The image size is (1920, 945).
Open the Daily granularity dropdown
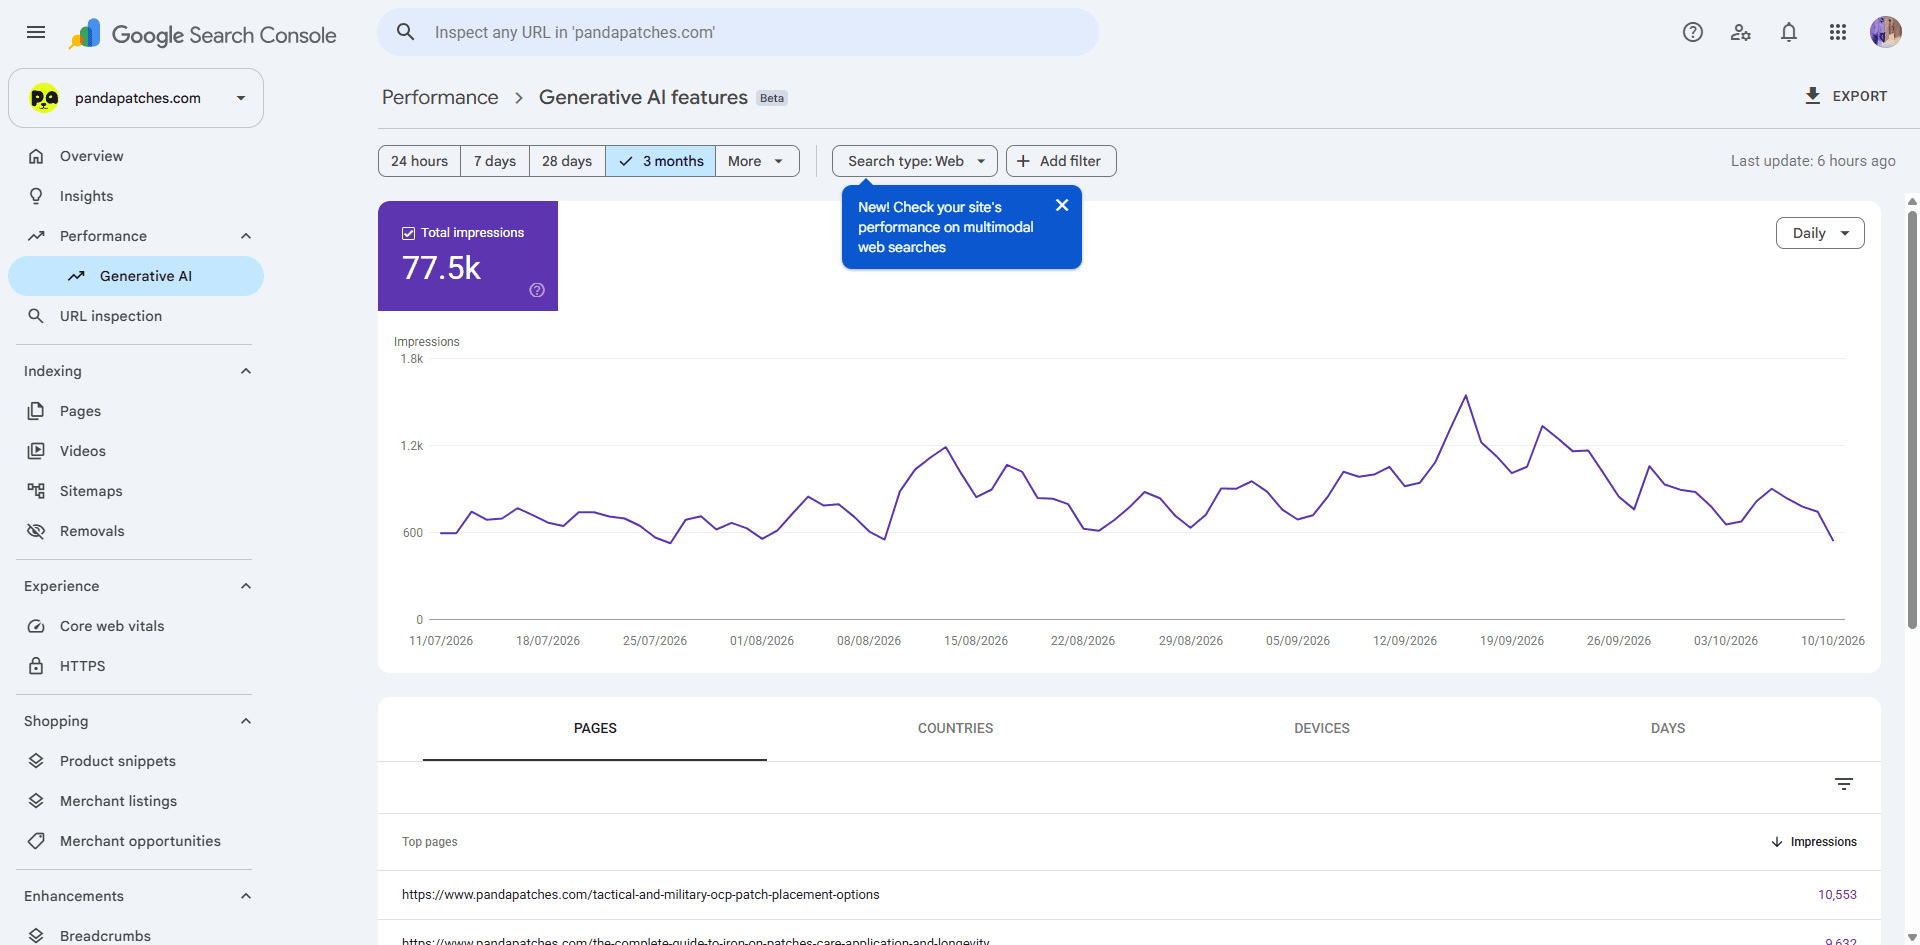click(1820, 233)
